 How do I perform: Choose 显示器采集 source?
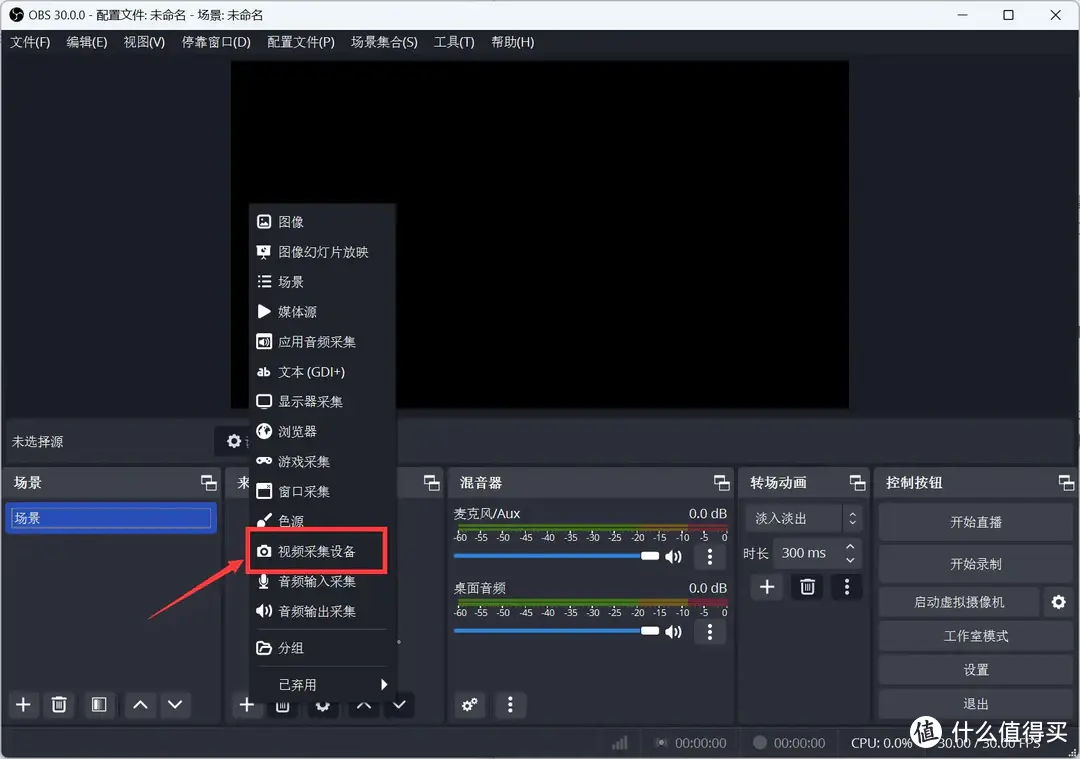[322, 402]
